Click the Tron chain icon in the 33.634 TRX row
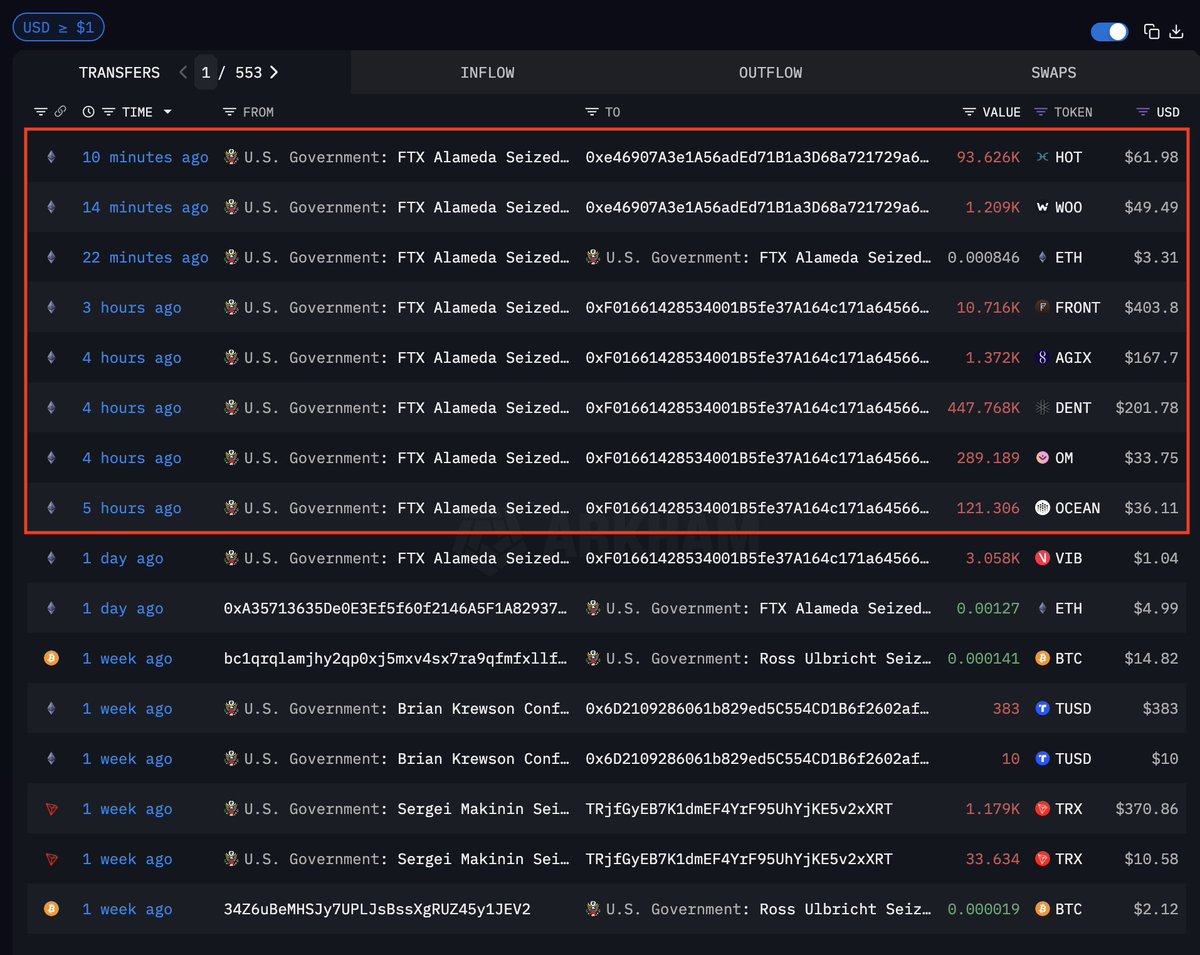Image resolution: width=1200 pixels, height=955 pixels. point(51,858)
